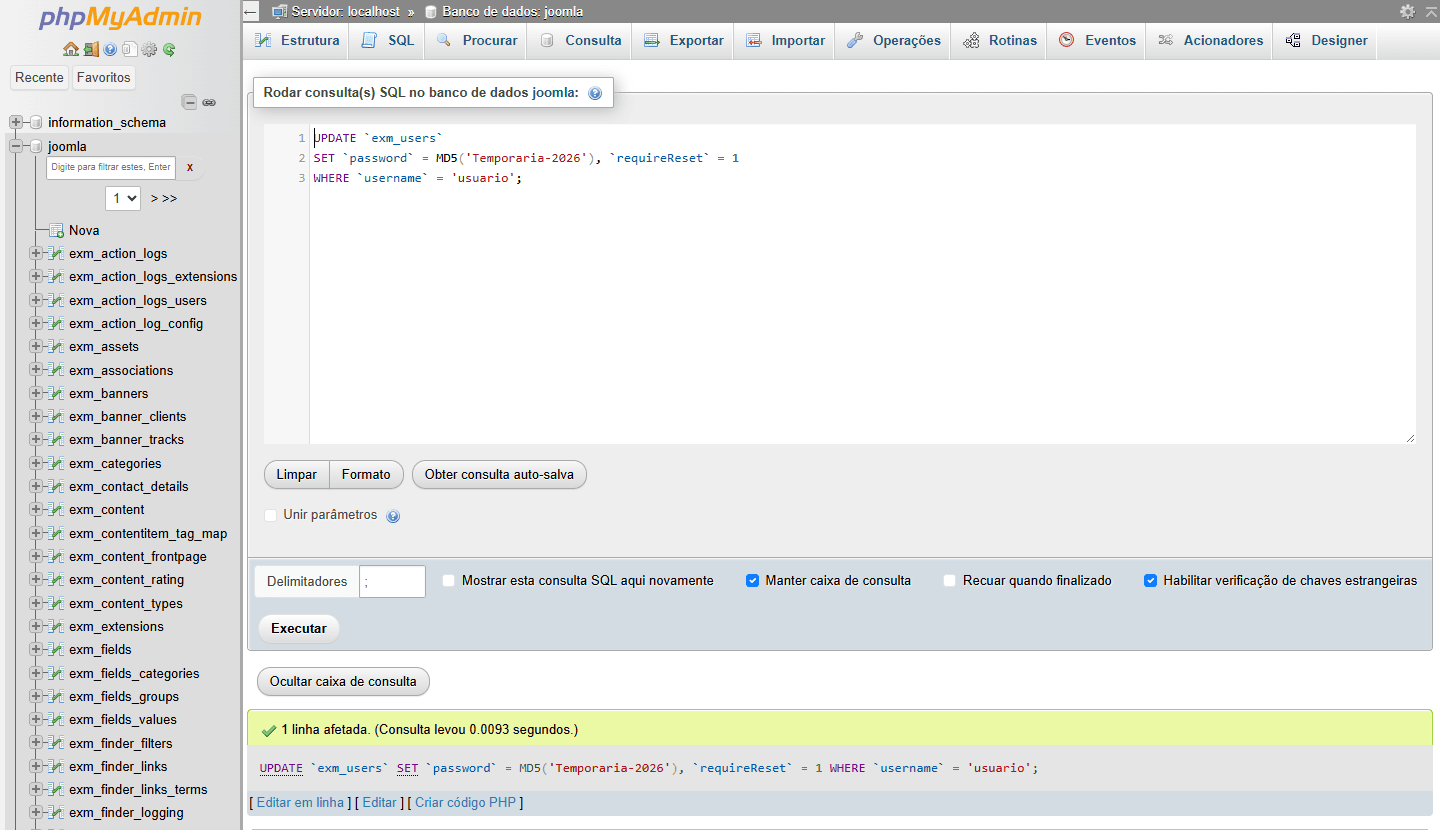Viewport: 1440px width, 830px height.
Task: Run the query with Executar button
Action: (x=299, y=628)
